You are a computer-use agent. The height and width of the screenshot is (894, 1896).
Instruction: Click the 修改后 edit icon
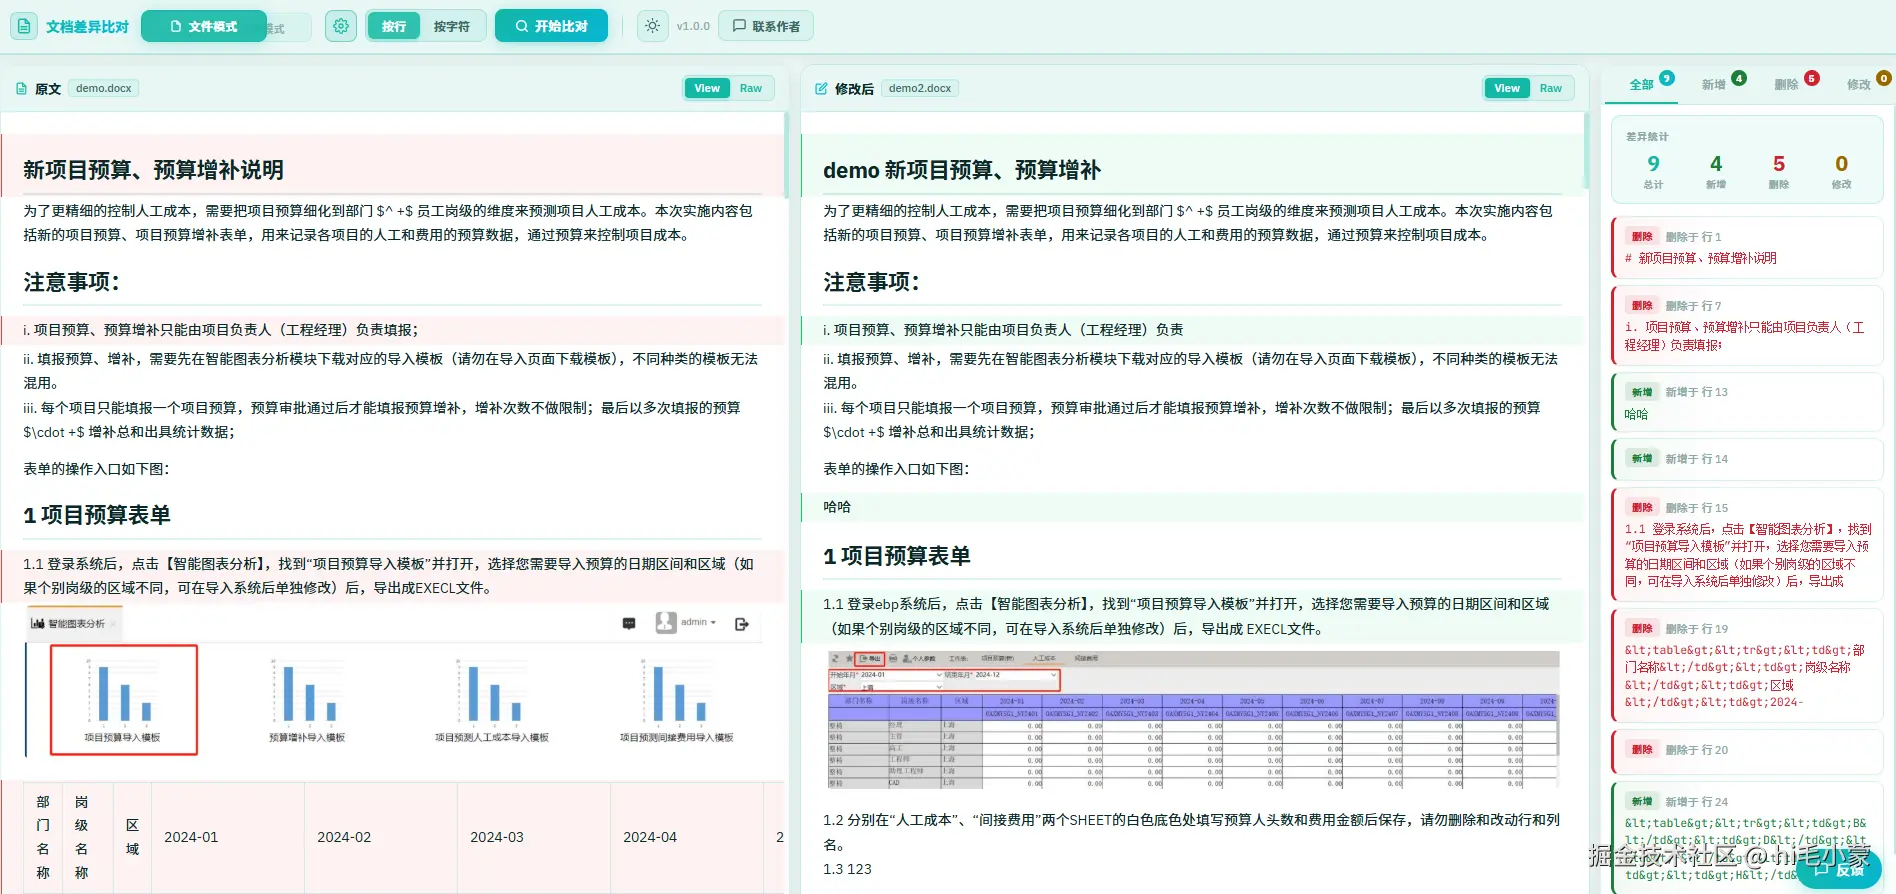[821, 89]
